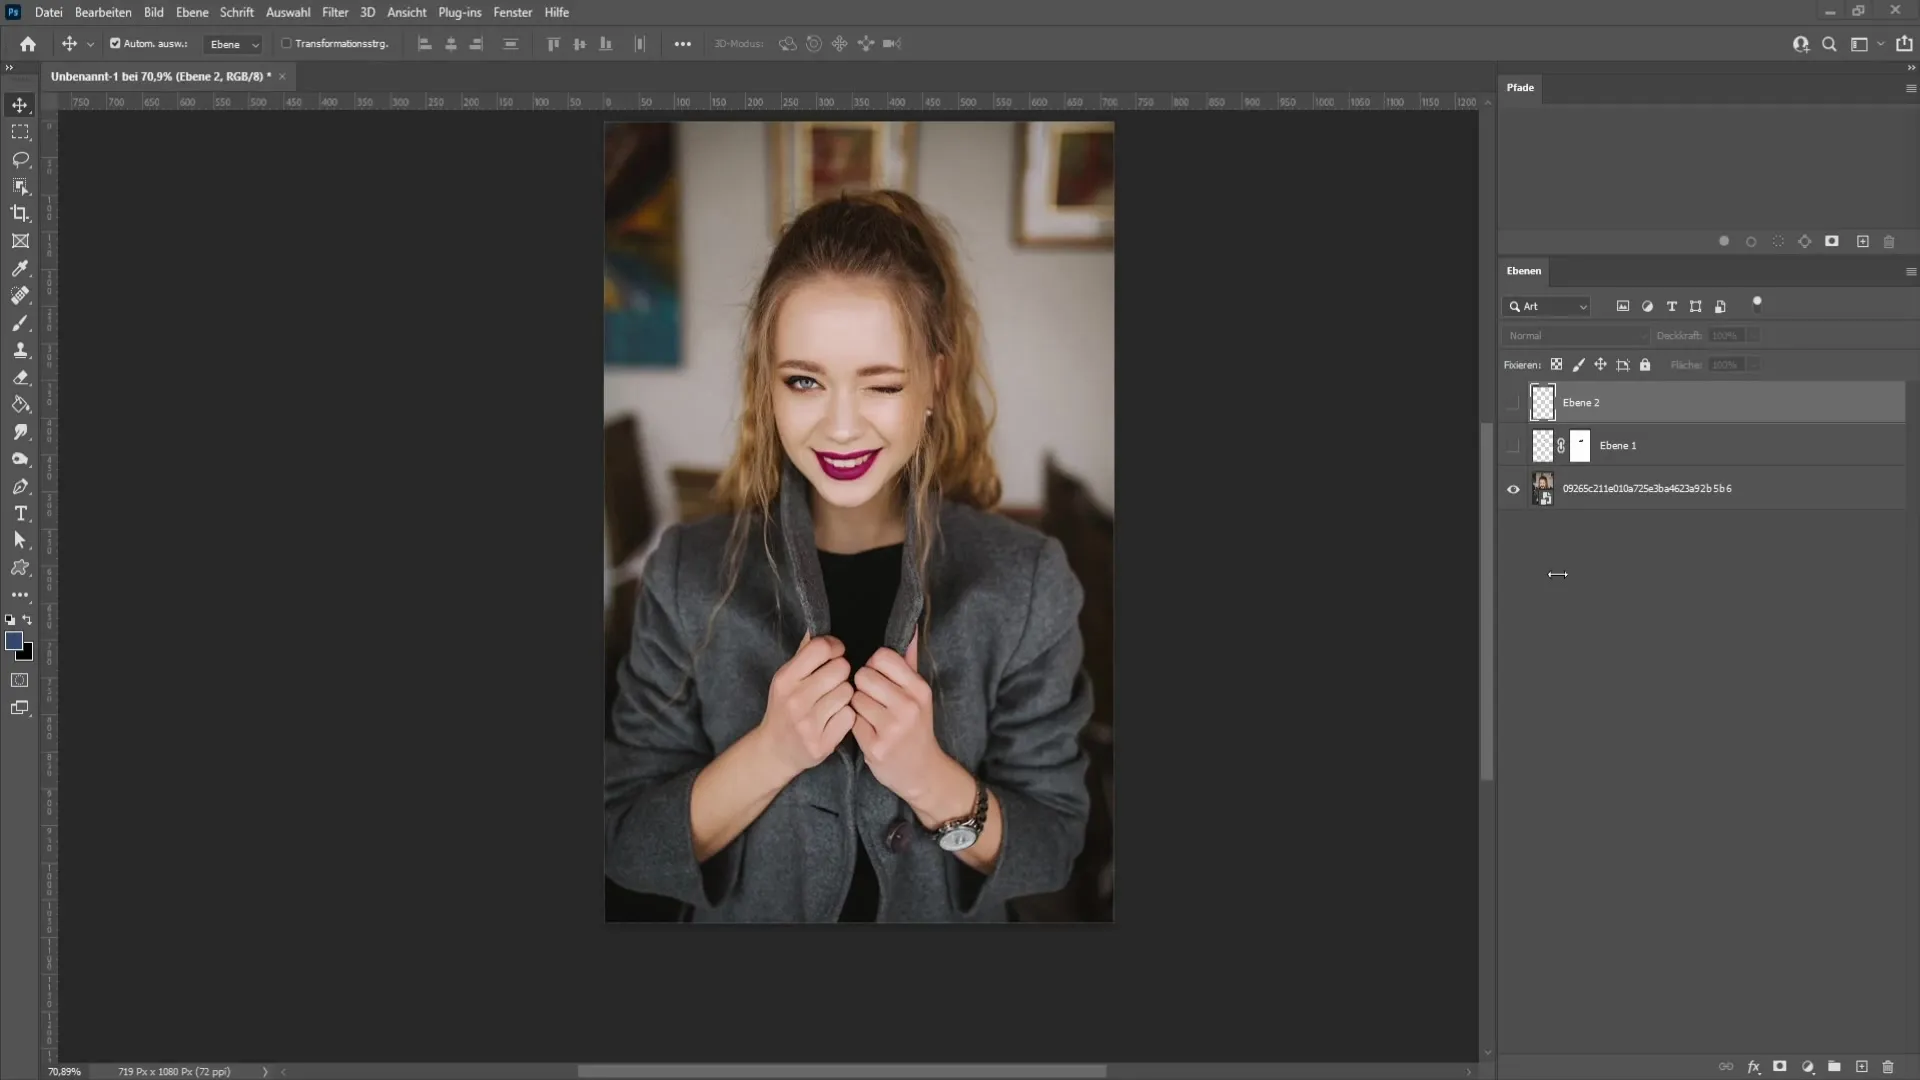Open the Fenster menu
Viewport: 1920px width, 1080px height.
coord(513,12)
